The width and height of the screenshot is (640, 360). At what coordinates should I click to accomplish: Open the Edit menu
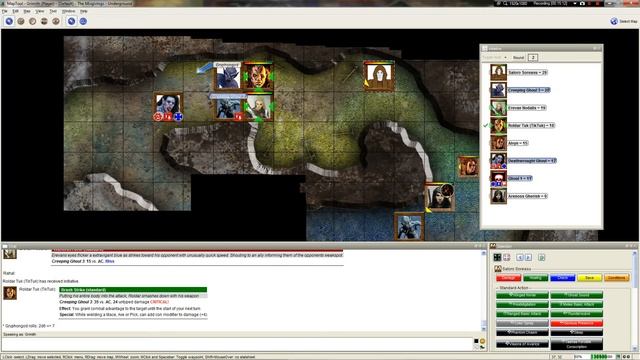[x=16, y=11]
